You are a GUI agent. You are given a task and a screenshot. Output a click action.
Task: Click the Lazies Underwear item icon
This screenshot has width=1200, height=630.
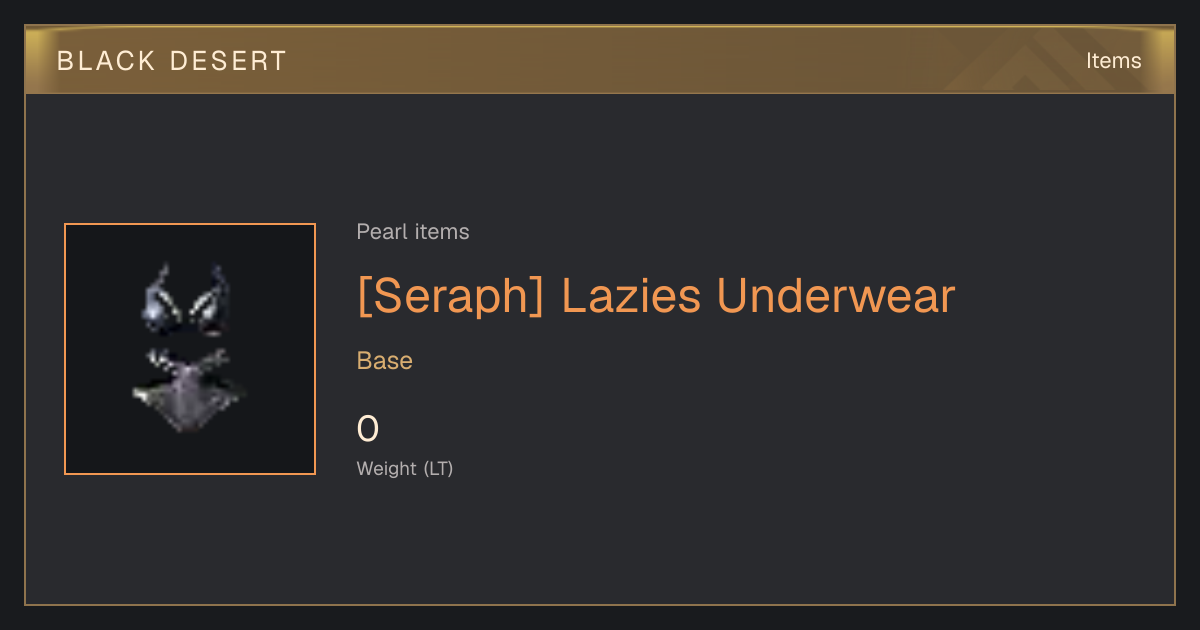pyautogui.click(x=190, y=349)
